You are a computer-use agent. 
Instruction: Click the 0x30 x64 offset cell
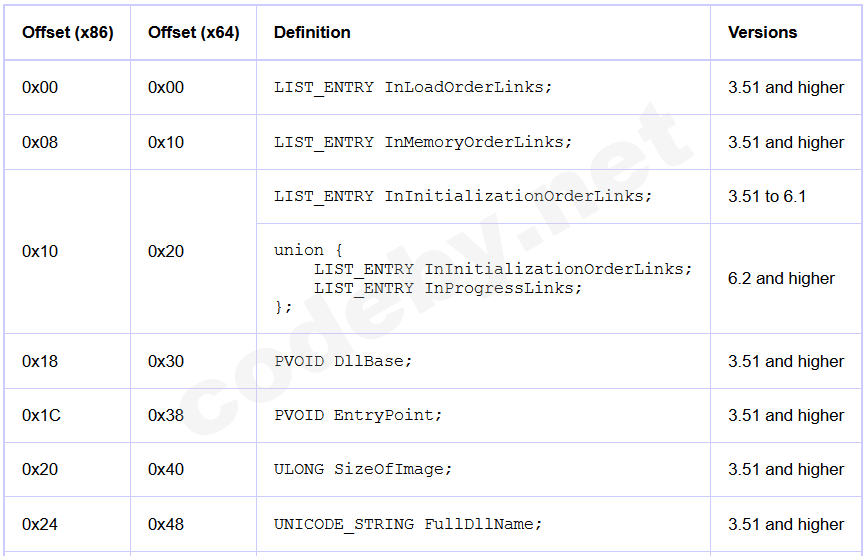(x=166, y=362)
